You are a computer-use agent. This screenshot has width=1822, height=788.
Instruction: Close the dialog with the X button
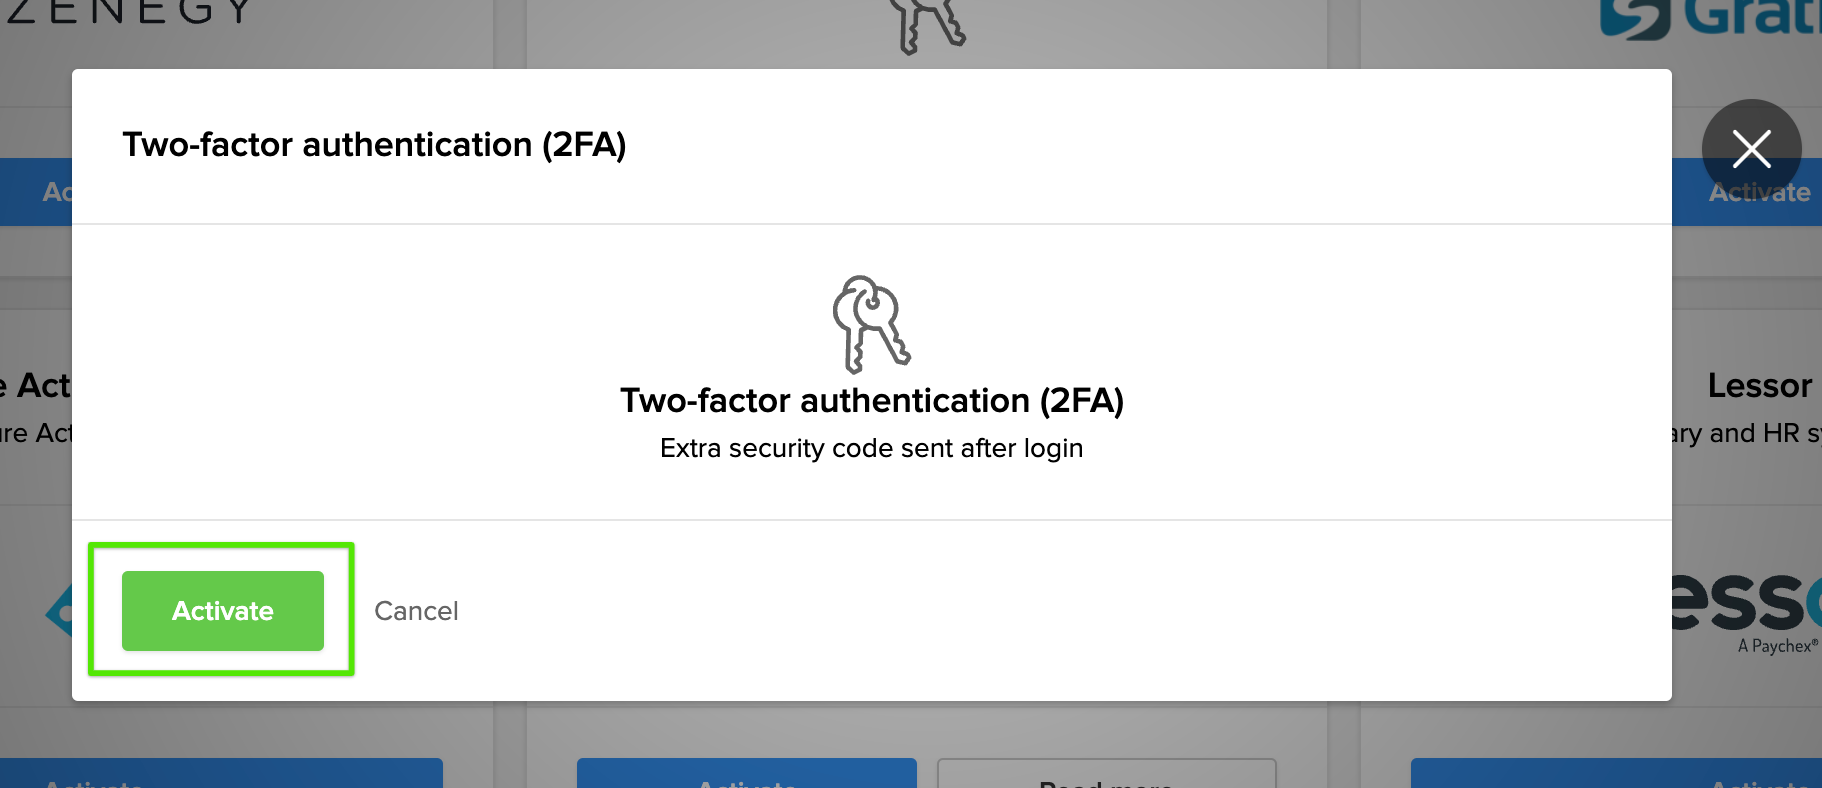coord(1752,149)
